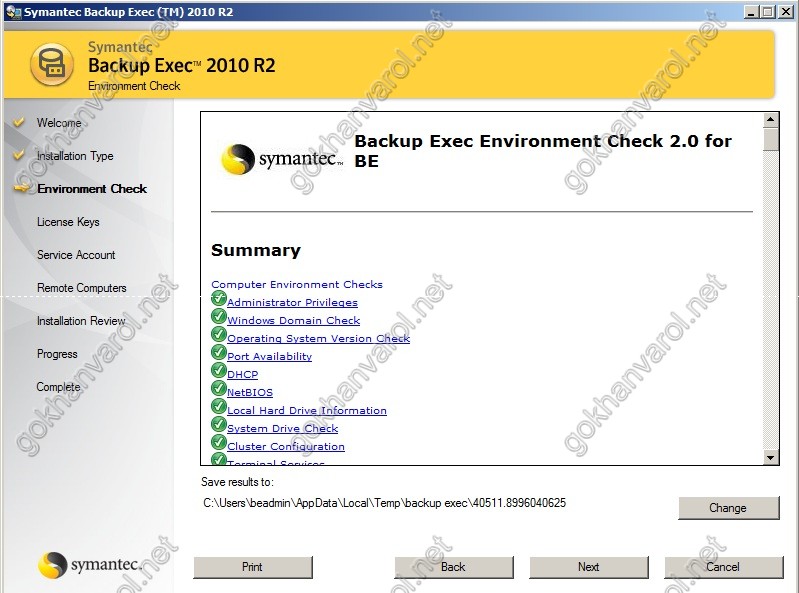Open the Operating System Version Check link
The image size is (799, 593).
(318, 339)
